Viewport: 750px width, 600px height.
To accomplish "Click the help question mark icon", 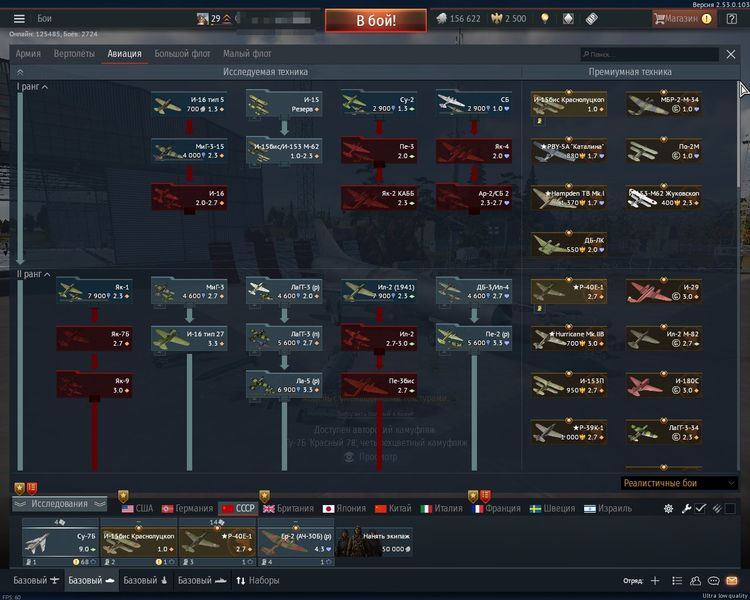I will click(731, 18).
